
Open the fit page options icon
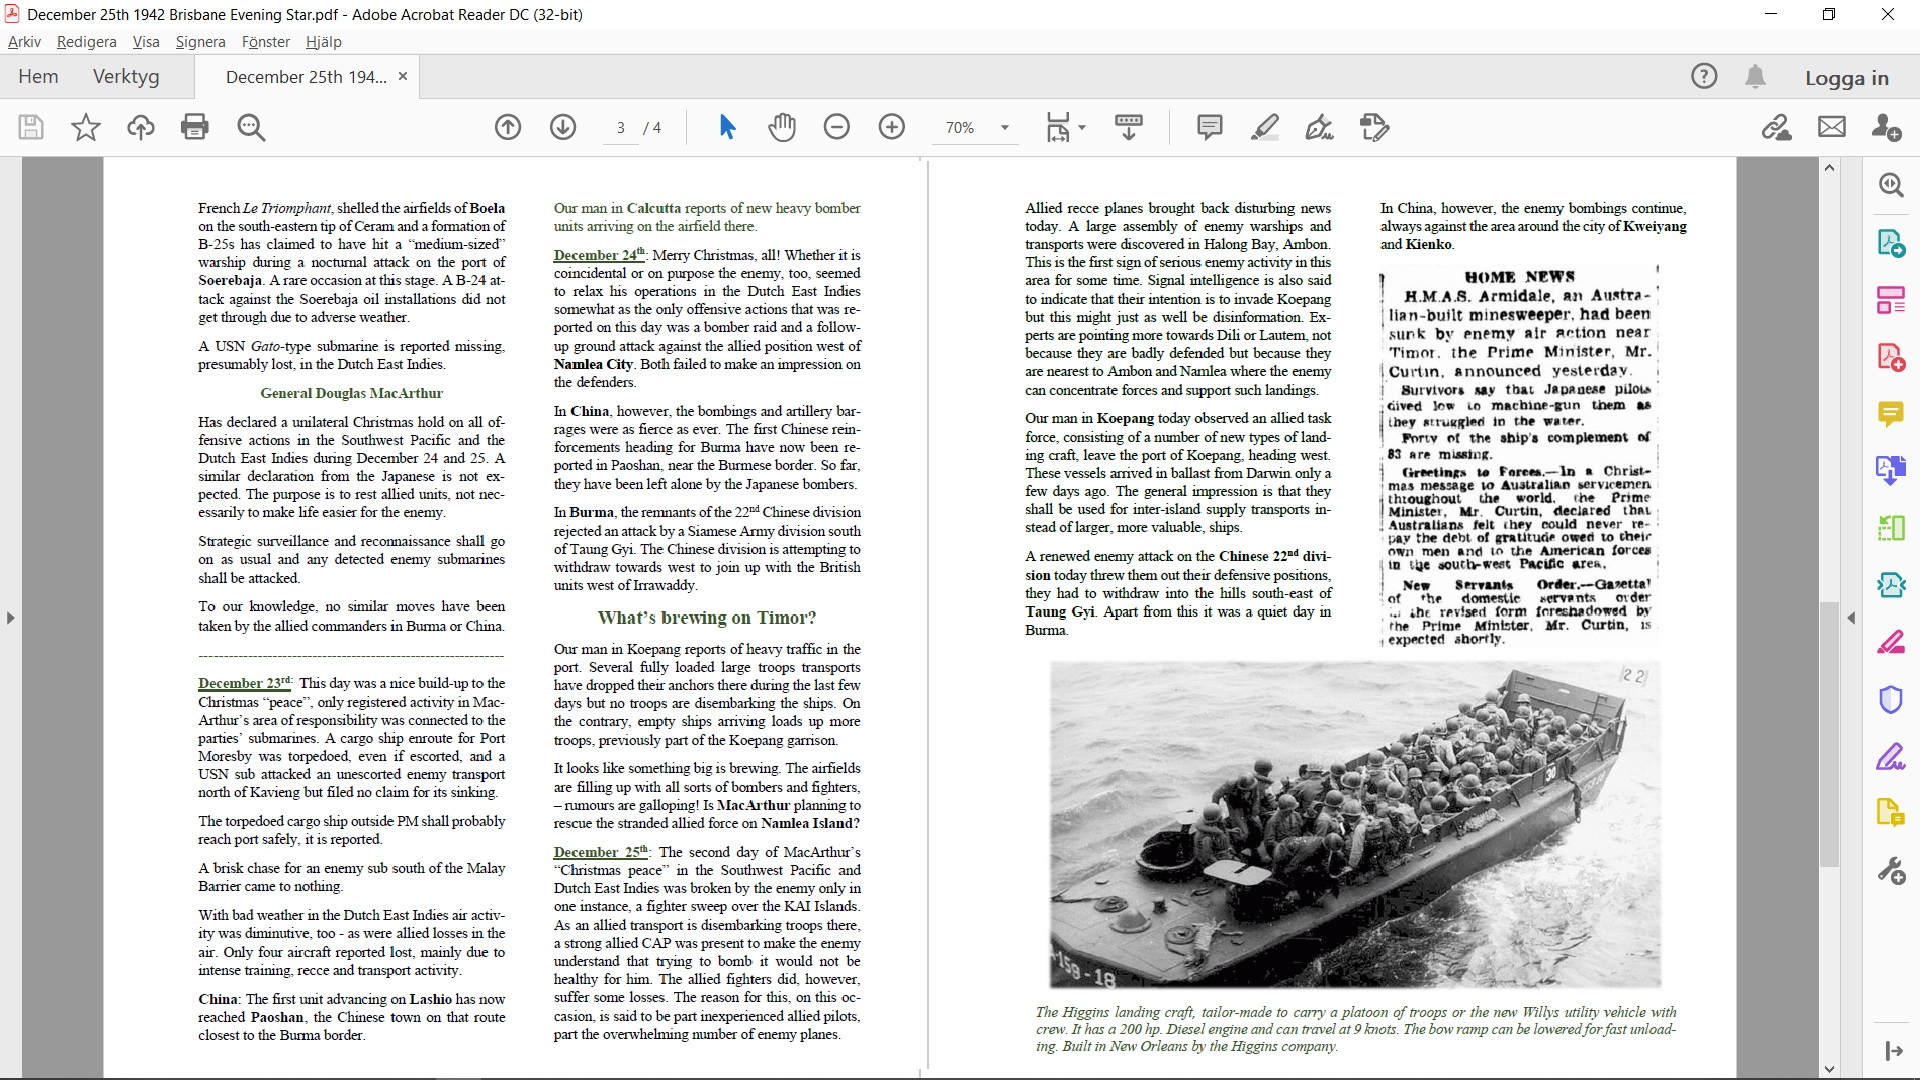coord(1064,127)
